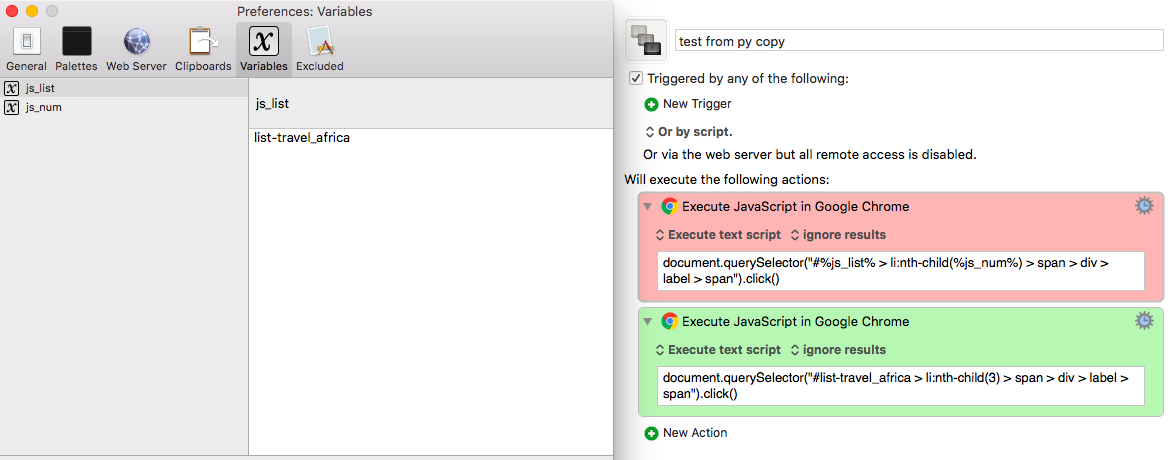The image size is (1175, 460).
Task: Click the js_list value text area
Action: 430,291
